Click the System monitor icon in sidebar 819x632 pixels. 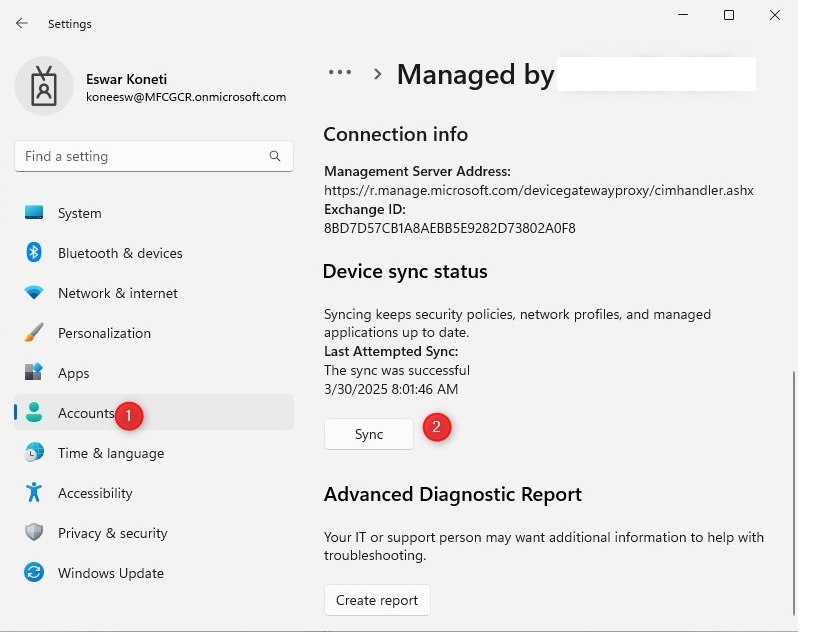tap(34, 213)
